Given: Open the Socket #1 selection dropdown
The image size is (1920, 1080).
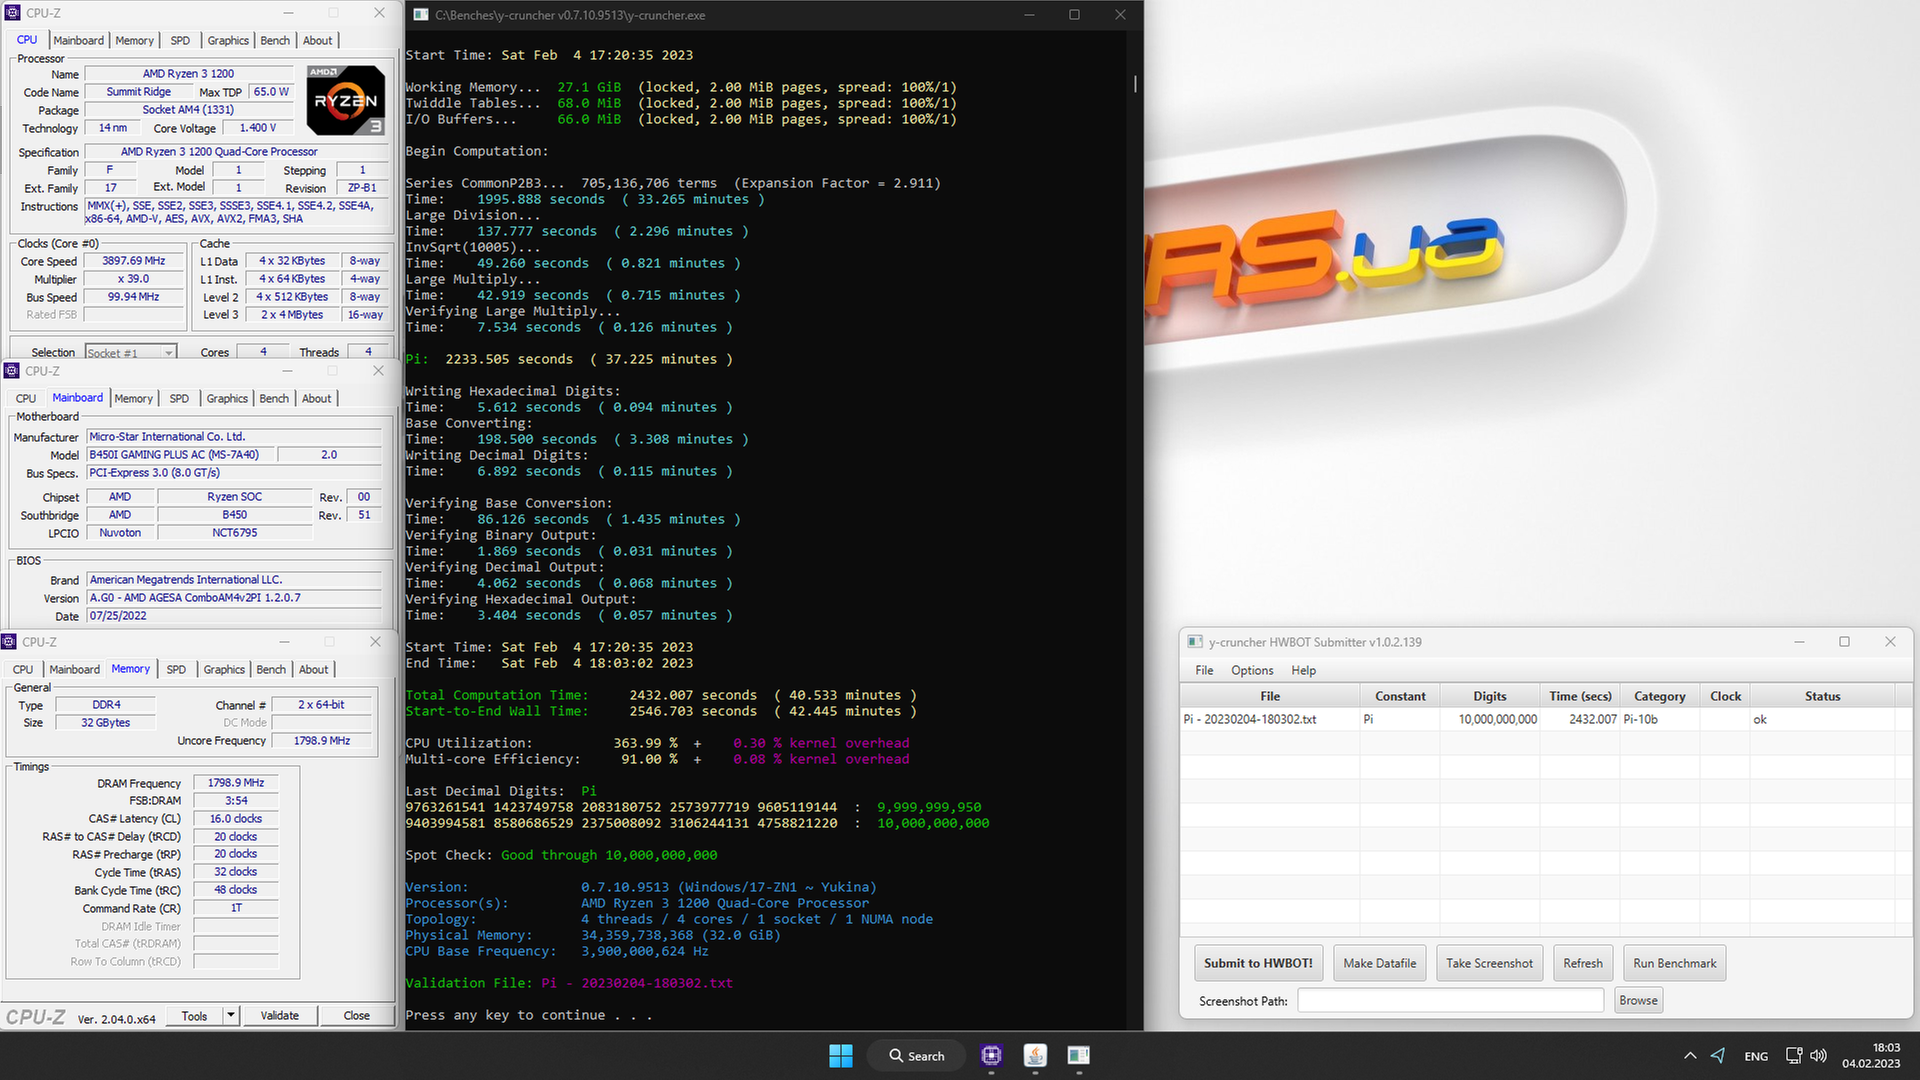Looking at the screenshot, I should 131,353.
